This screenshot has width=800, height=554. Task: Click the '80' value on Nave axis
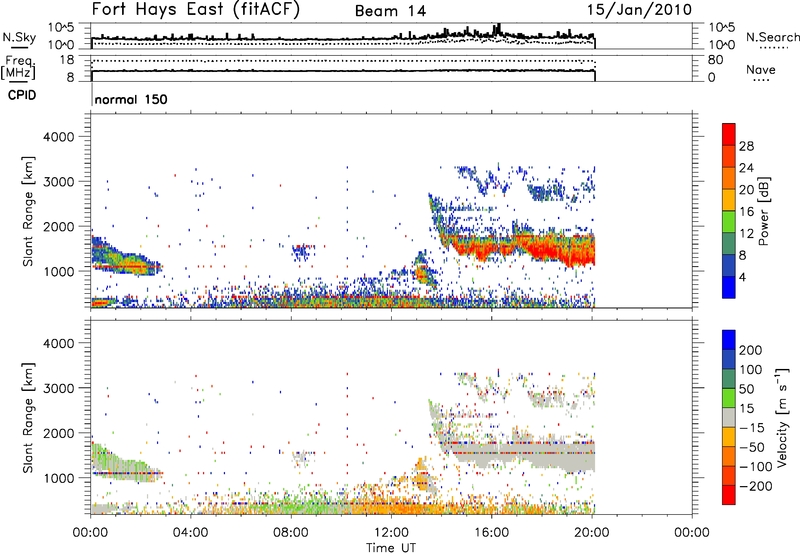[715, 60]
